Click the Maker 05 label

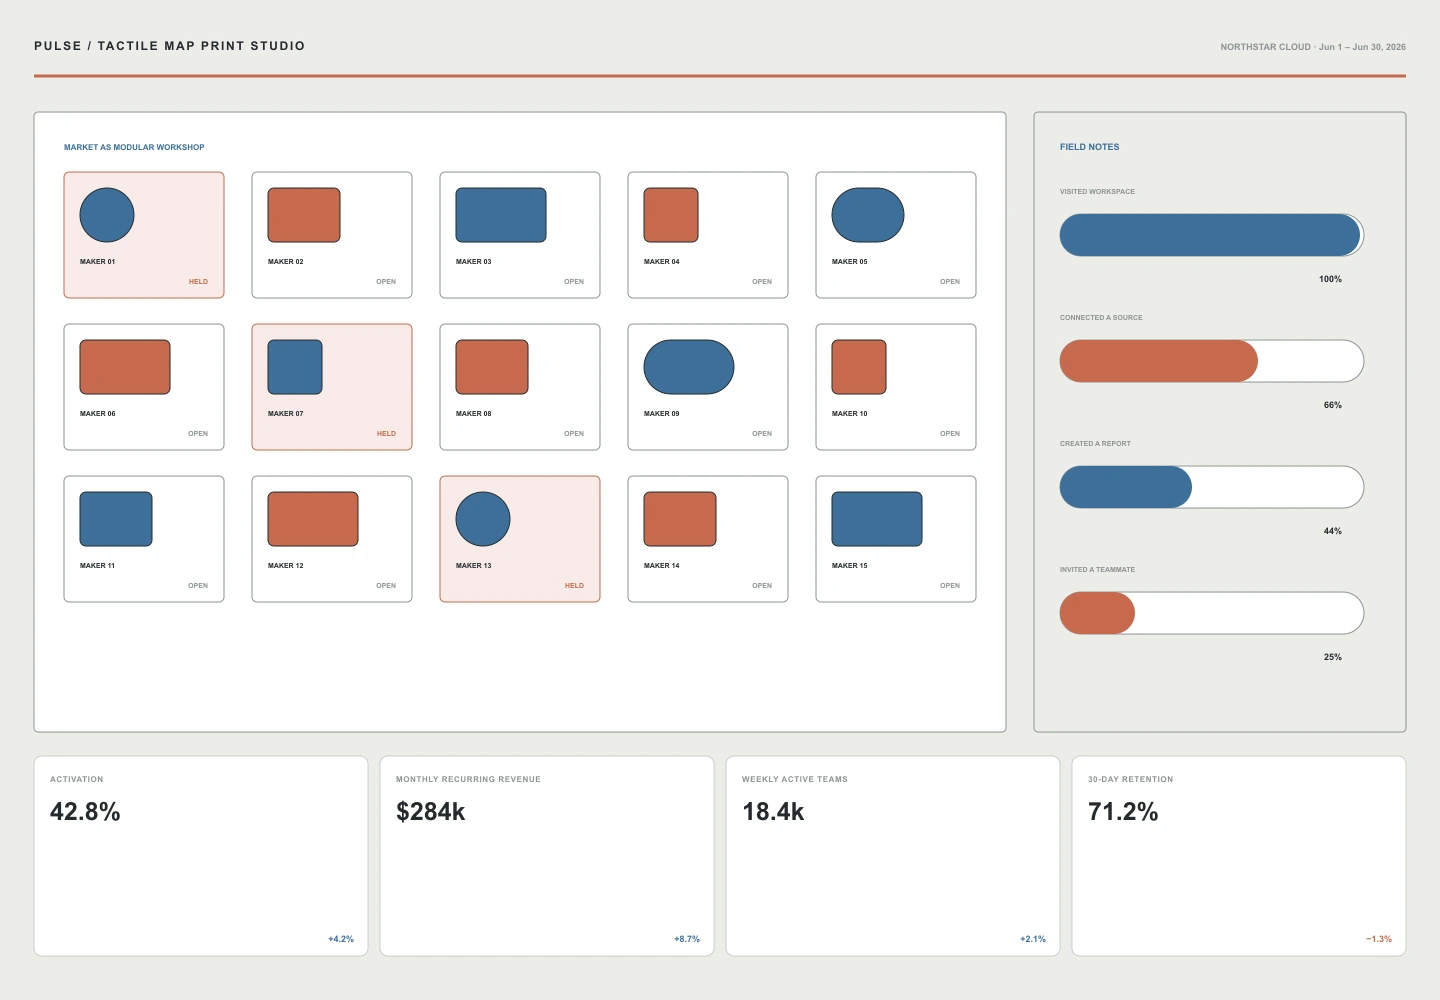pos(850,262)
